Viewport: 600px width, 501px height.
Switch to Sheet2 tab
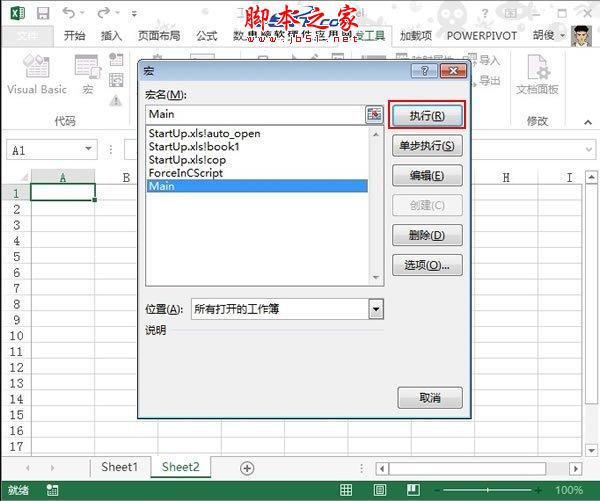point(181,467)
